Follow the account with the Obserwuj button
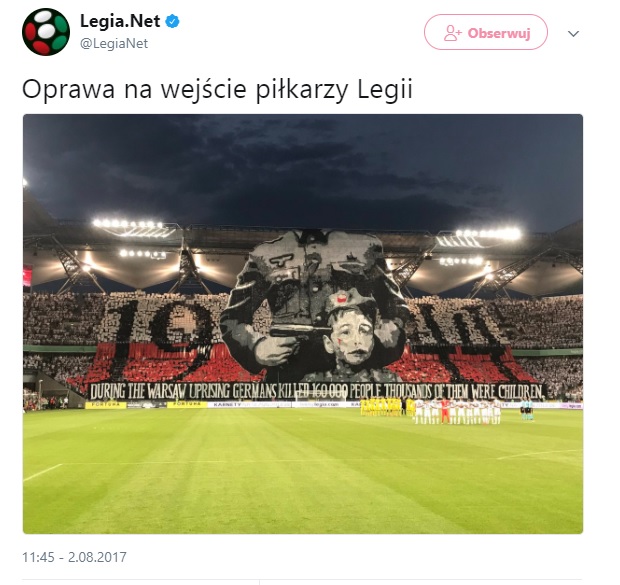The height and width of the screenshot is (585, 620). tap(486, 32)
